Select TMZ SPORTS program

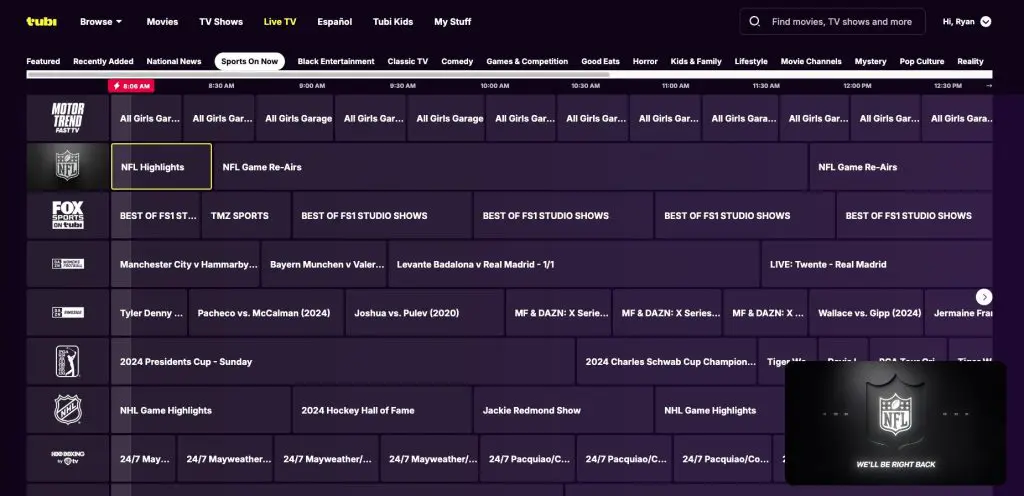coord(246,215)
